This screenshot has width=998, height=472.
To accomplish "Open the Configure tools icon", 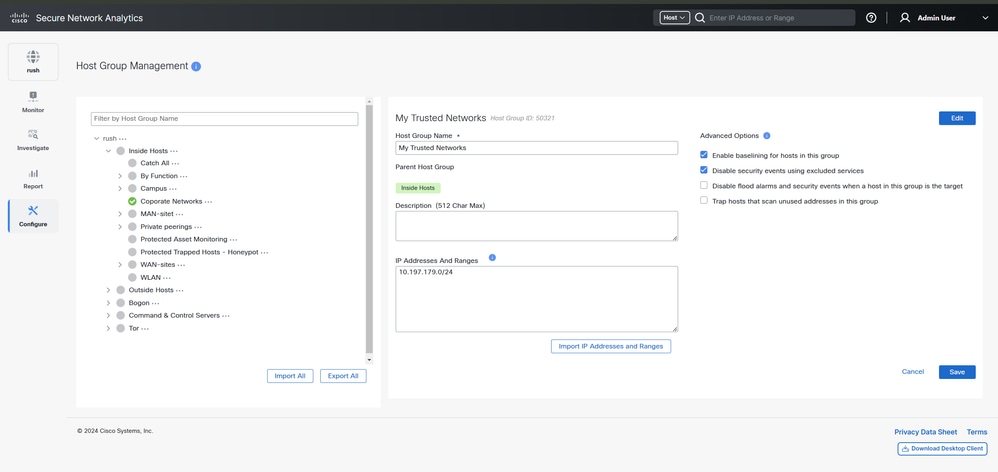I will click(x=33, y=211).
